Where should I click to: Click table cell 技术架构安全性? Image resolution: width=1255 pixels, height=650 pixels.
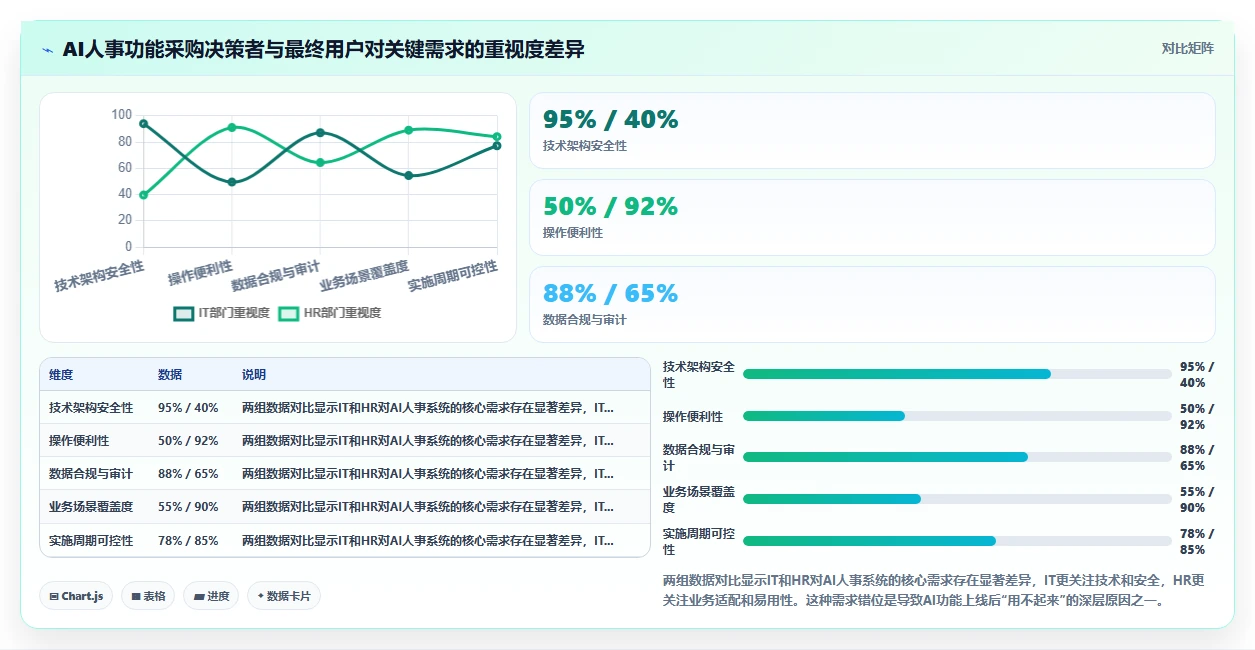click(91, 408)
